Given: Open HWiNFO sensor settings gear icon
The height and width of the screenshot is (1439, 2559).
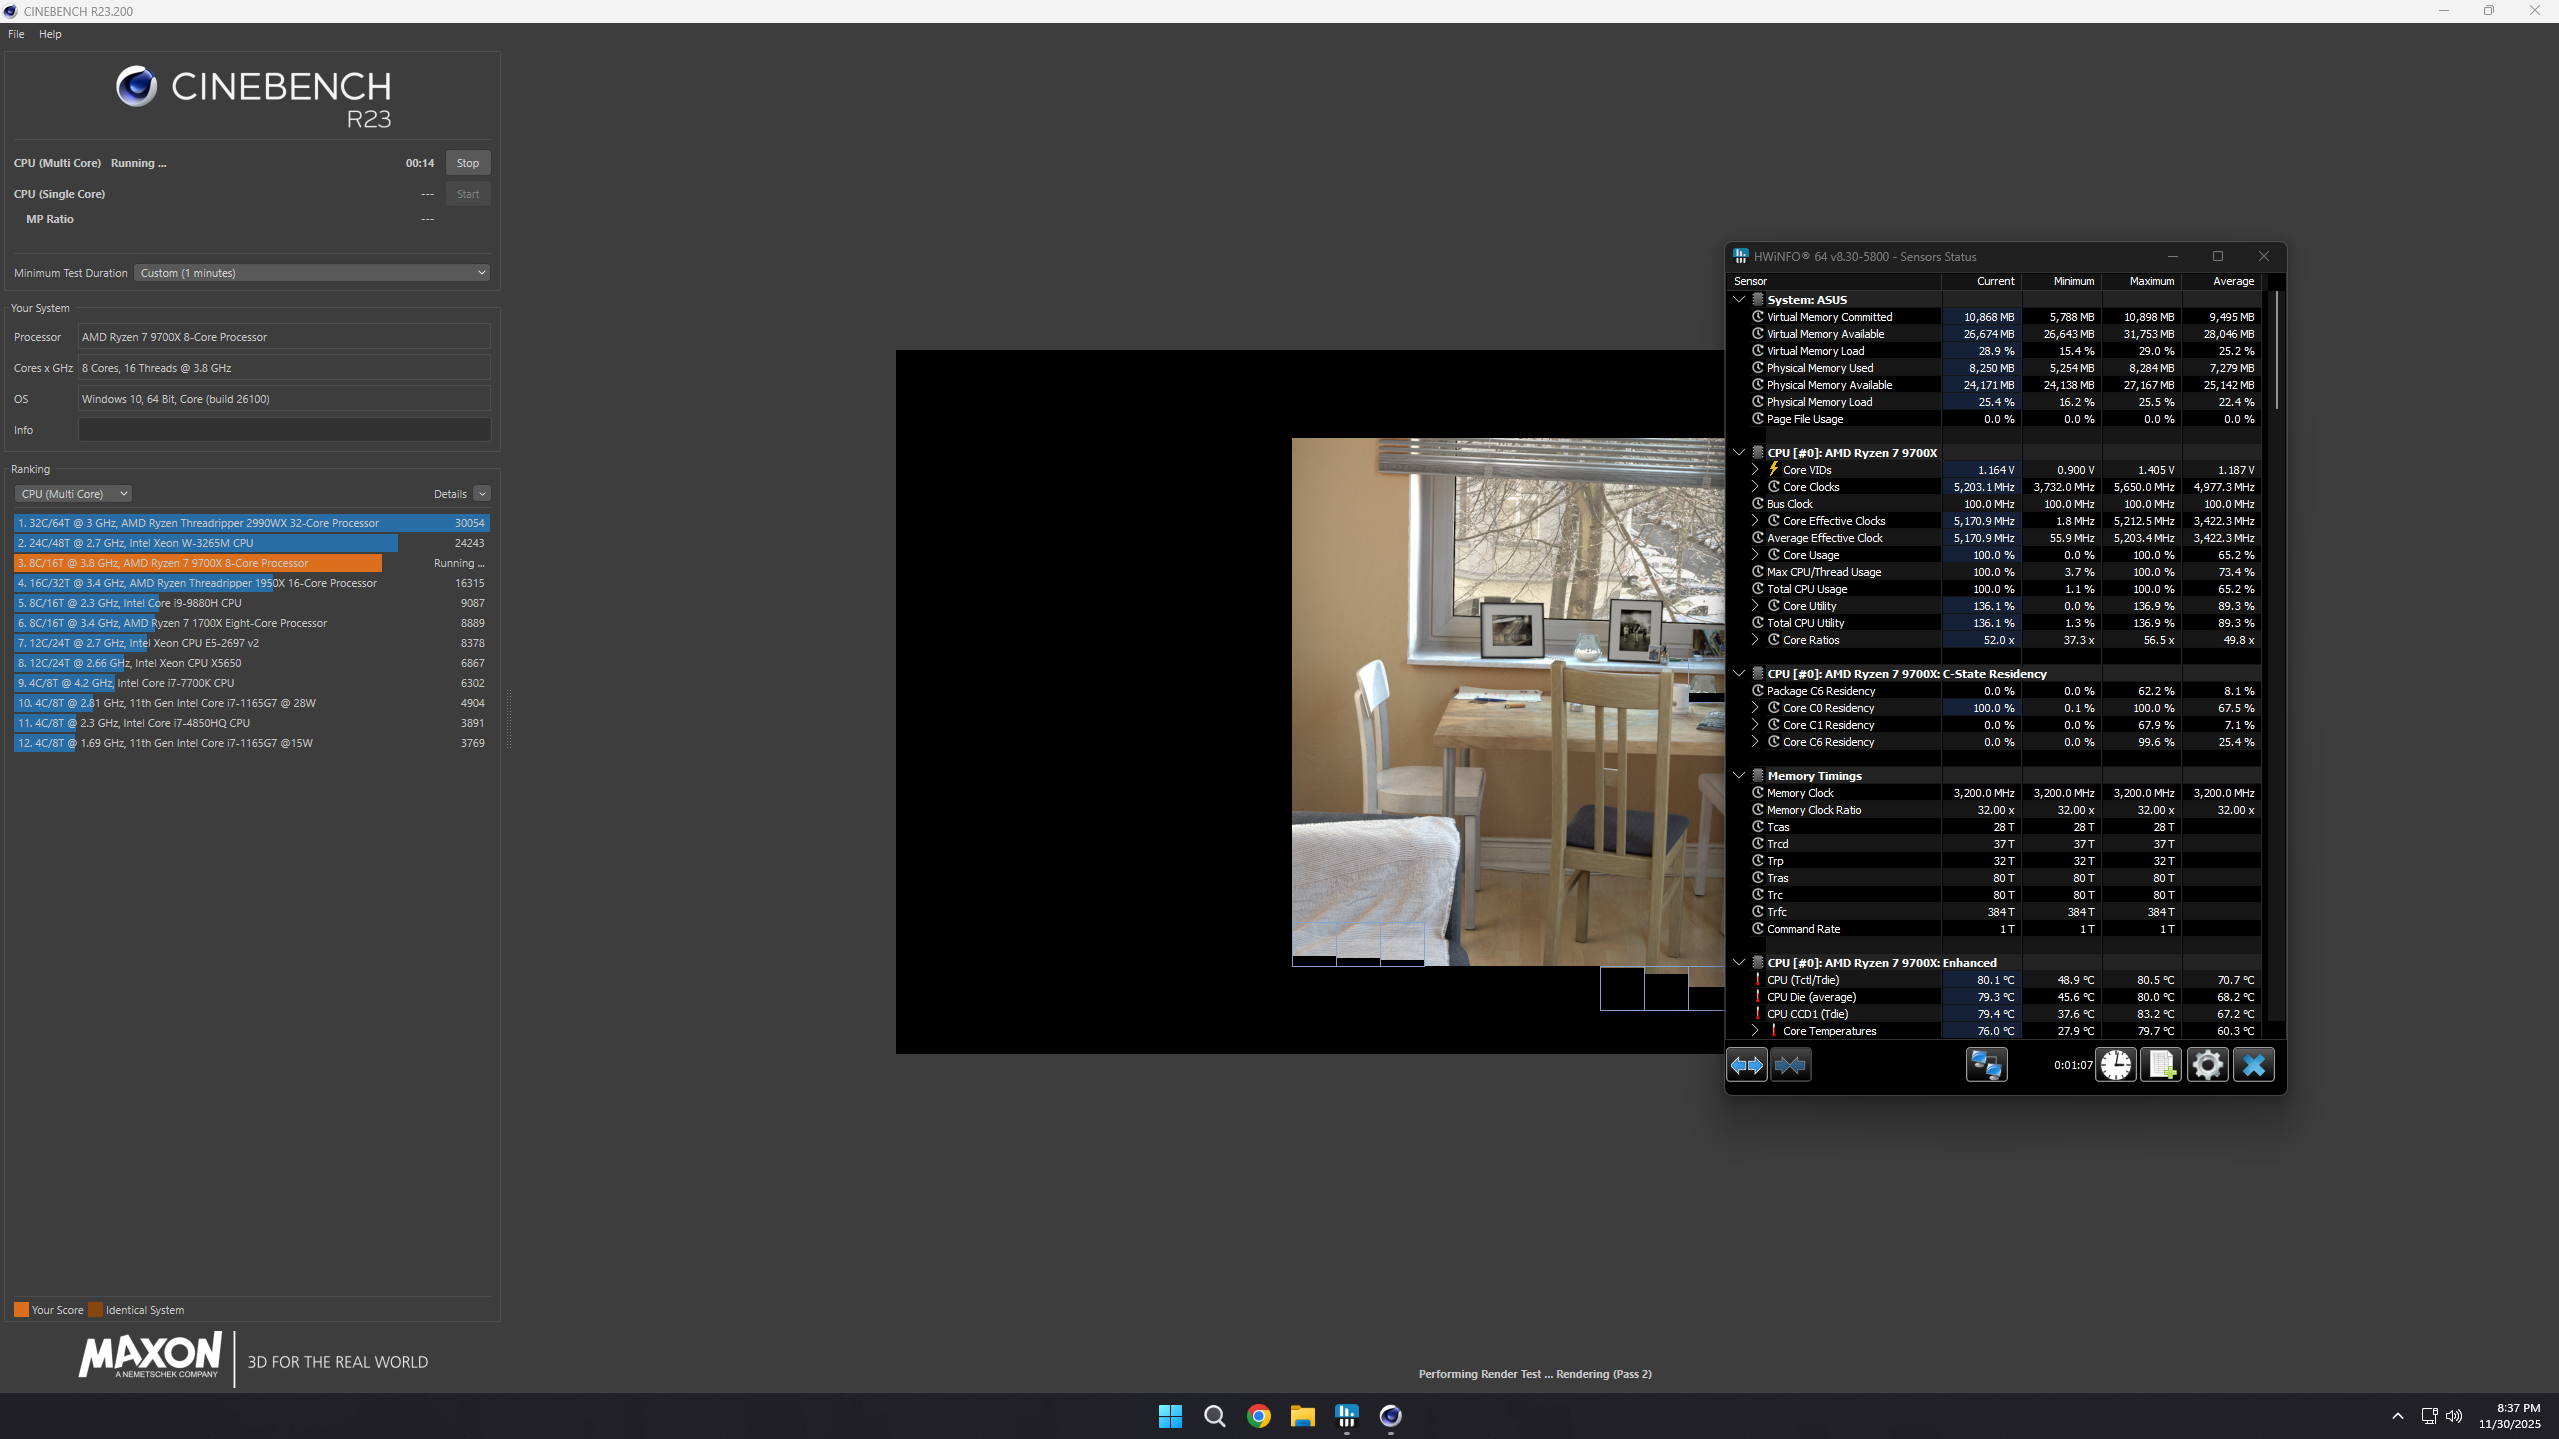Looking at the screenshot, I should point(2207,1065).
